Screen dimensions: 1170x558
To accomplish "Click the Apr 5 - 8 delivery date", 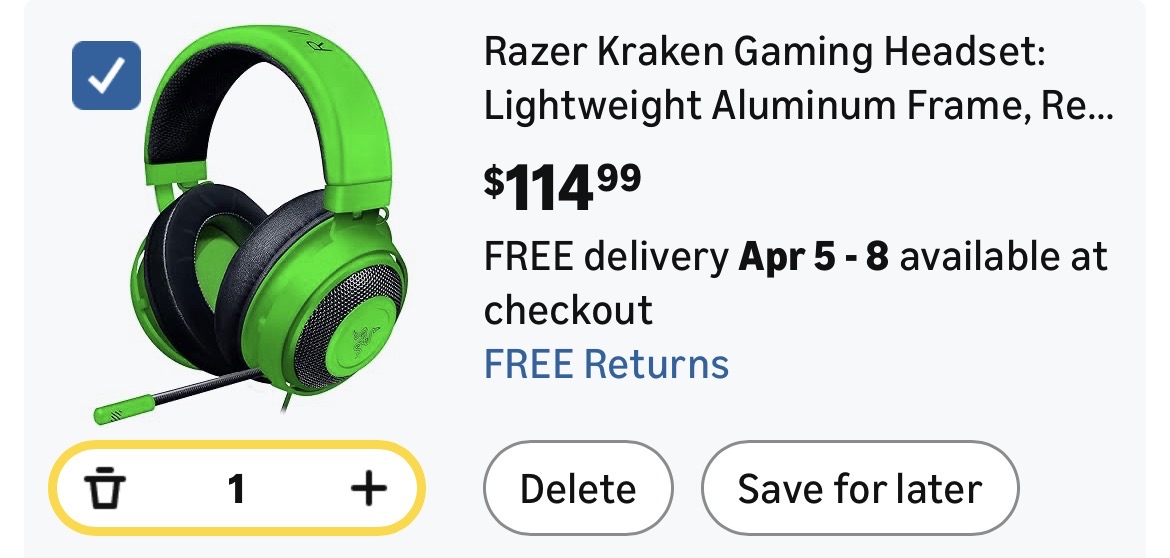I will point(813,257).
